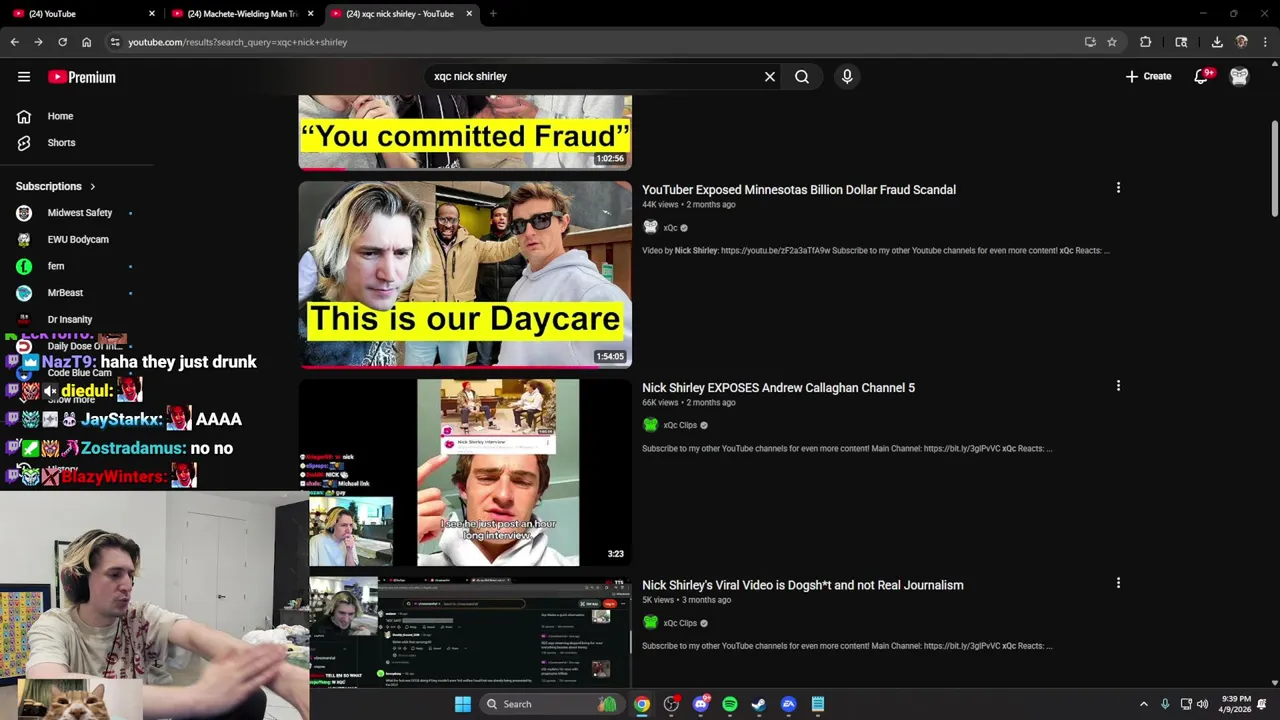Open clock showing 9:39 PM
This screenshot has height=720, width=1280.
click(1236, 704)
